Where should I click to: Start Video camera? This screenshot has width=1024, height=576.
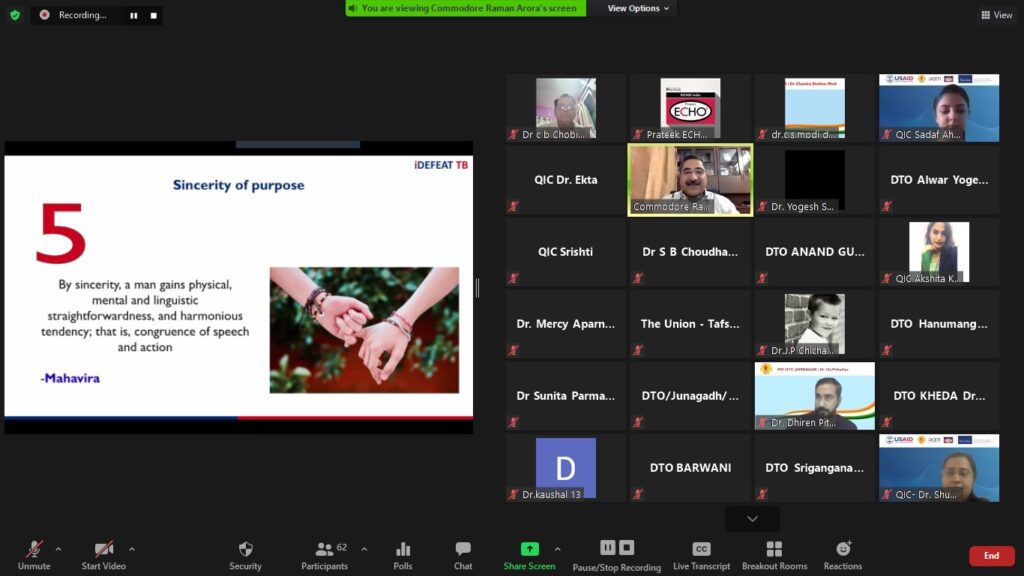click(x=103, y=555)
